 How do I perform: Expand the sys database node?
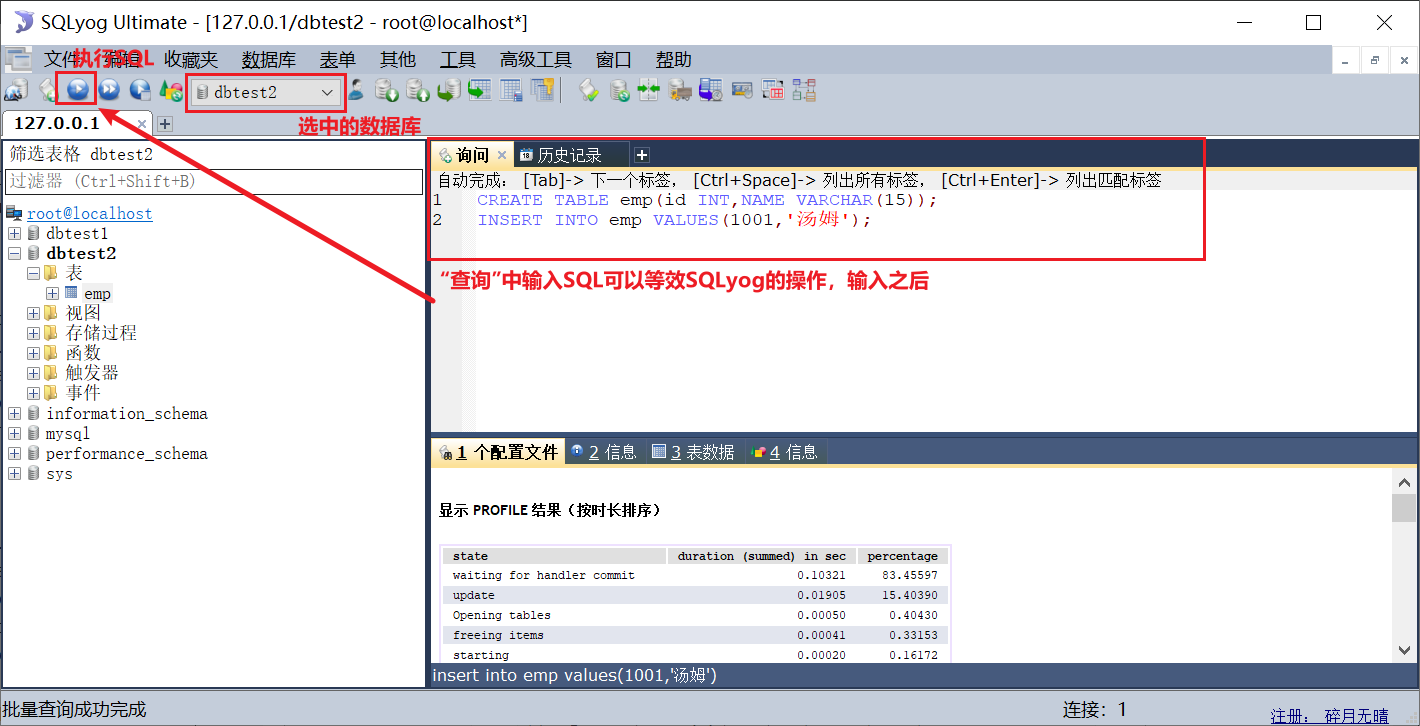(x=14, y=473)
